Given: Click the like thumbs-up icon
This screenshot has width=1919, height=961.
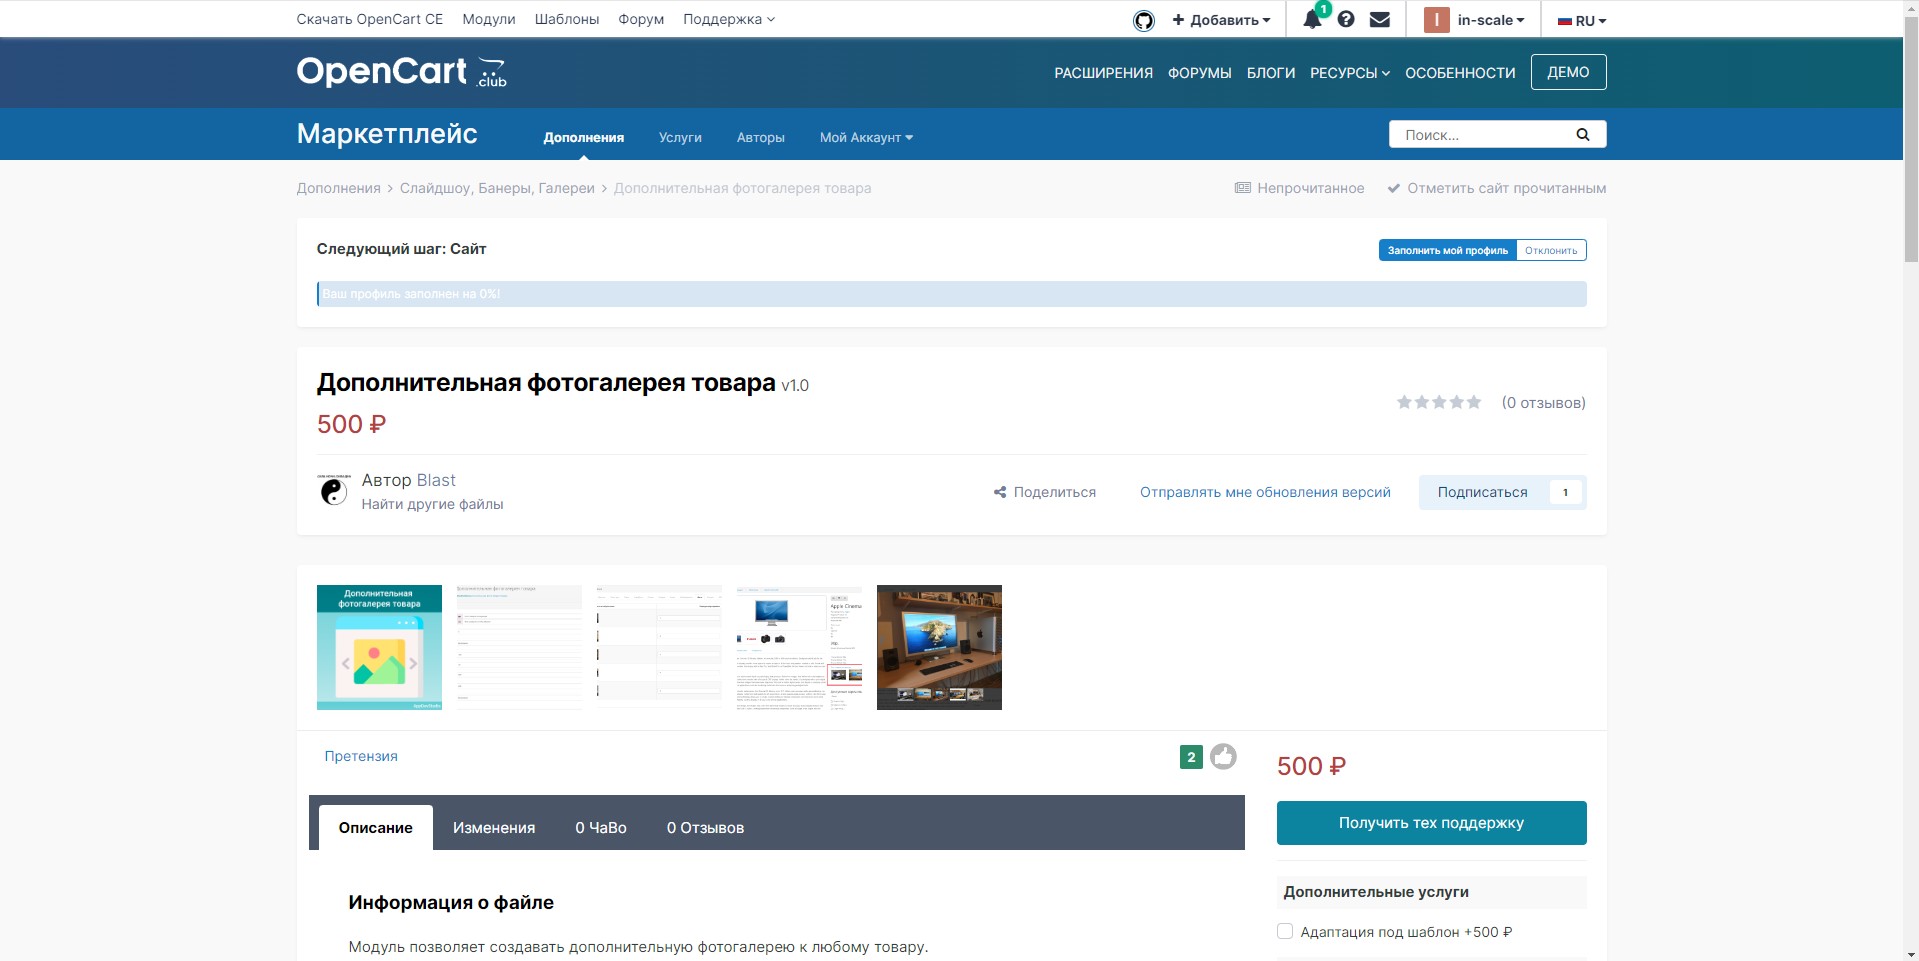Looking at the screenshot, I should coord(1223,756).
